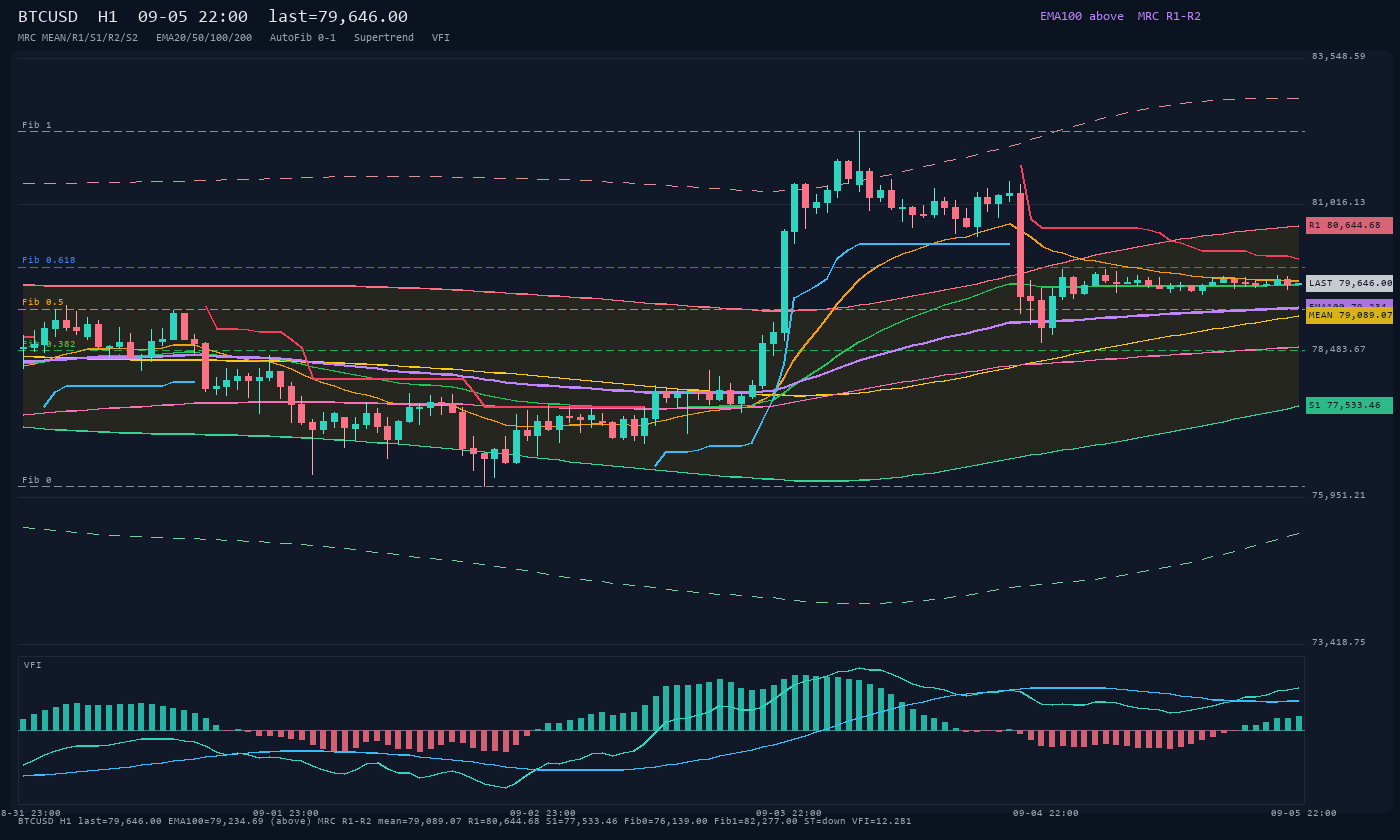Screen dimensions: 1400x840
Task: Click the 78,483.67 price axis label
Action: point(1338,349)
